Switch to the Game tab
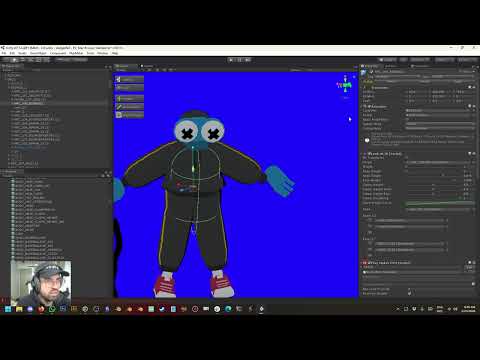The image size is (480, 360). [147, 66]
